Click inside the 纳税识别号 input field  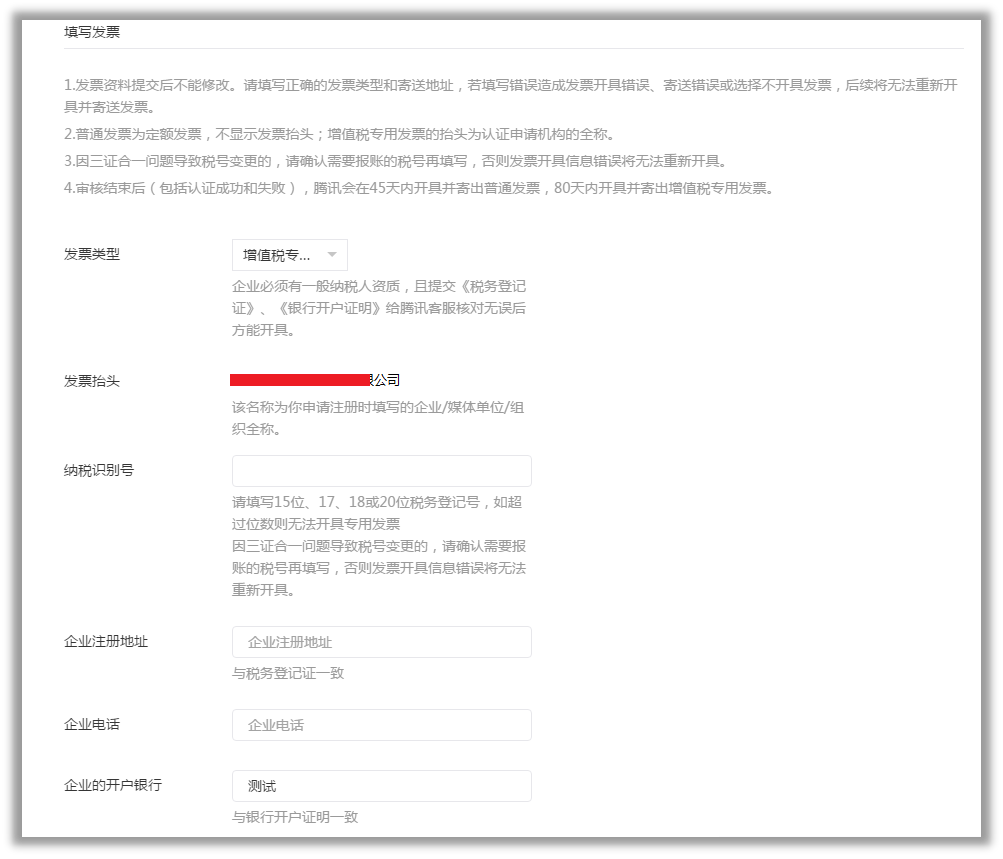click(380, 470)
